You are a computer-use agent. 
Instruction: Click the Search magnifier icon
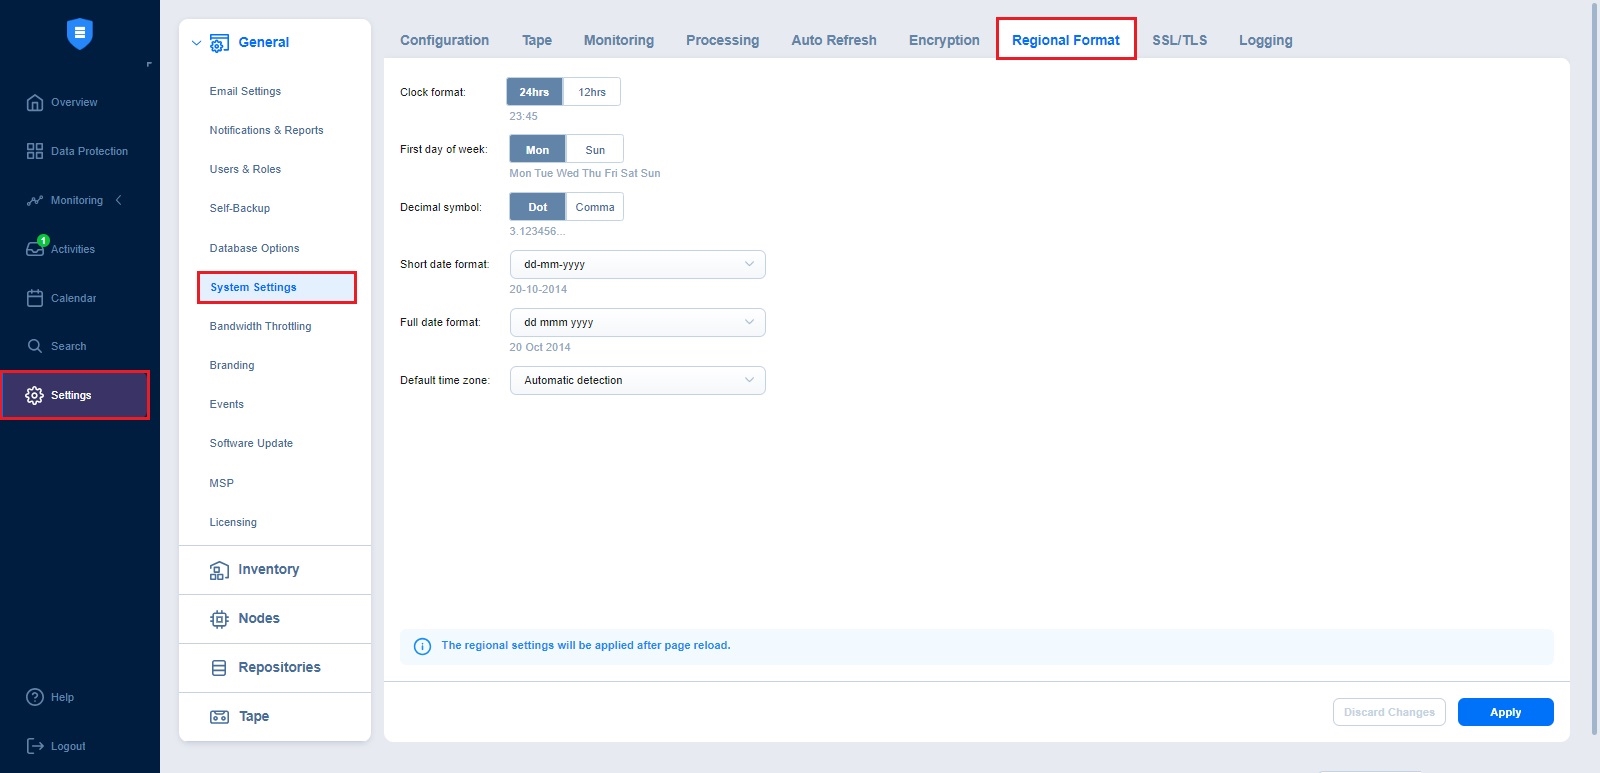tap(35, 346)
